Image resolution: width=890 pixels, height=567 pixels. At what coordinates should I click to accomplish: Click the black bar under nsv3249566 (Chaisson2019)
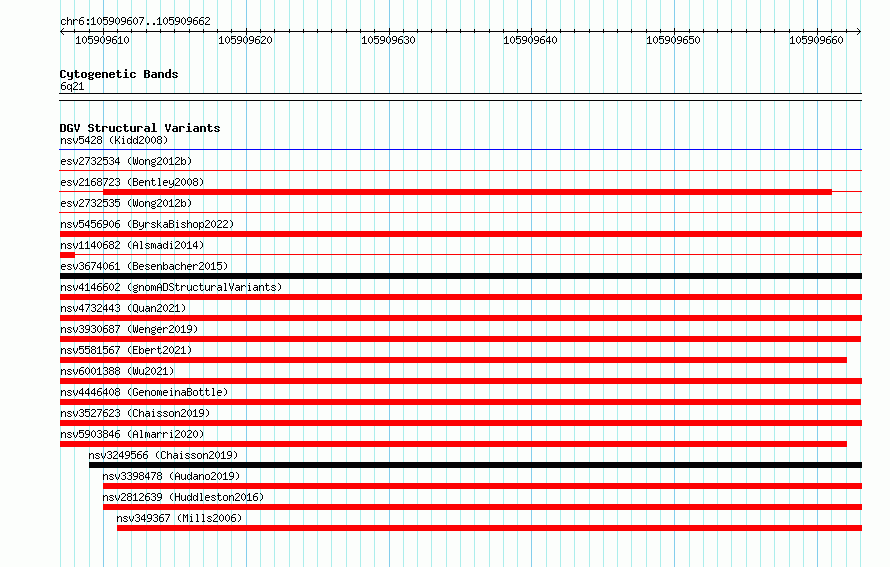pyautogui.click(x=475, y=465)
